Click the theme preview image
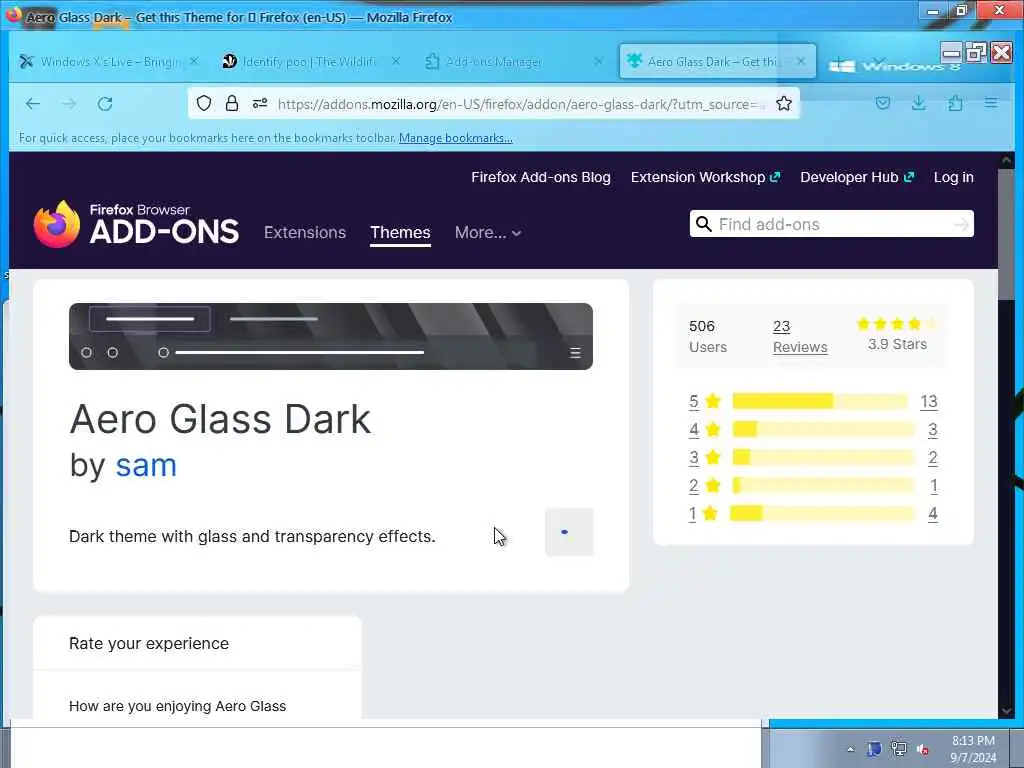The width and height of the screenshot is (1024, 768). (x=331, y=336)
